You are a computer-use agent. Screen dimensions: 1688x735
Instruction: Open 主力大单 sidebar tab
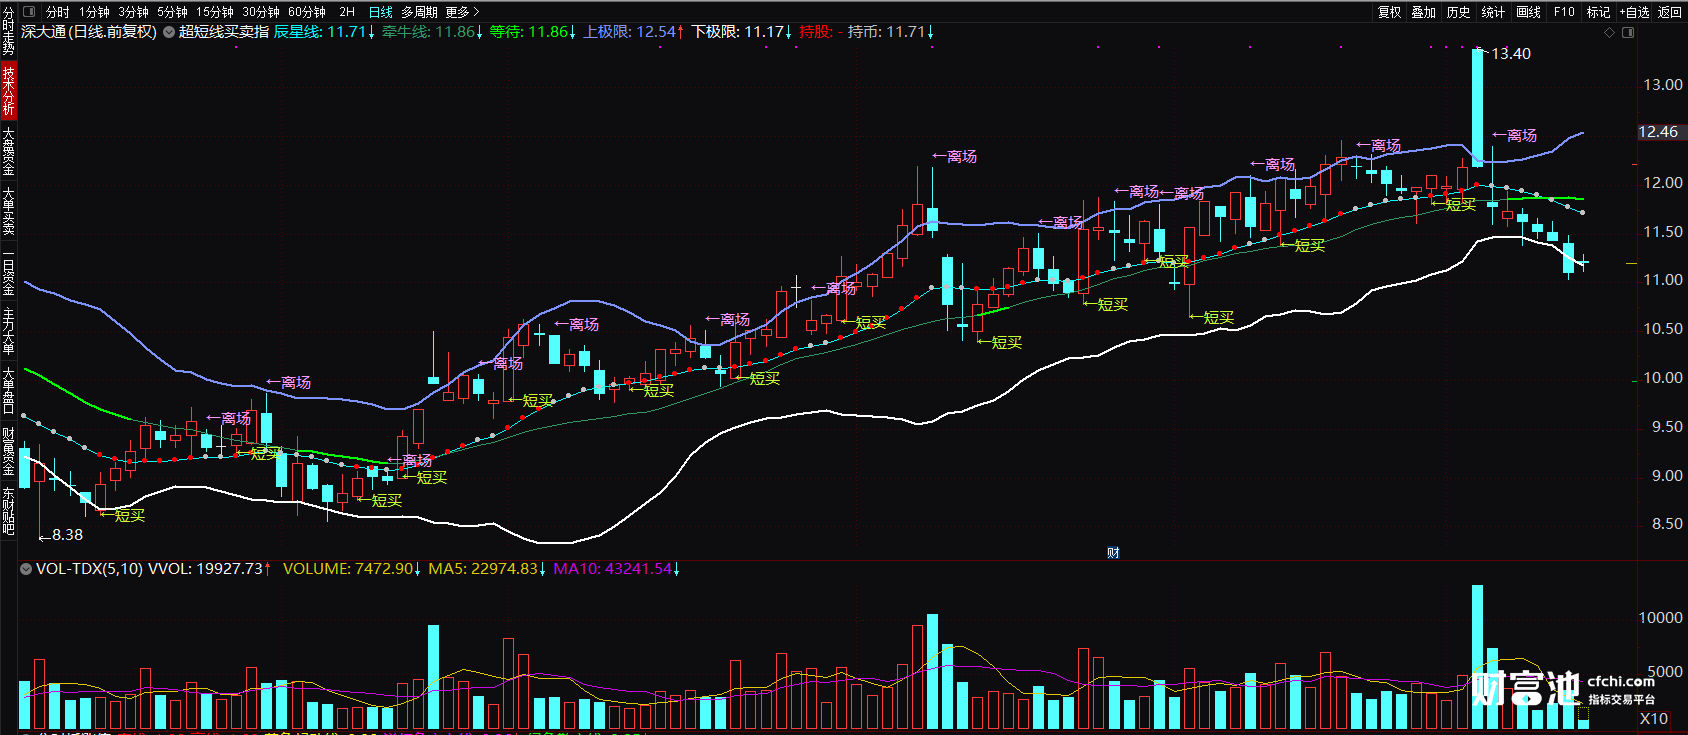pos(8,332)
